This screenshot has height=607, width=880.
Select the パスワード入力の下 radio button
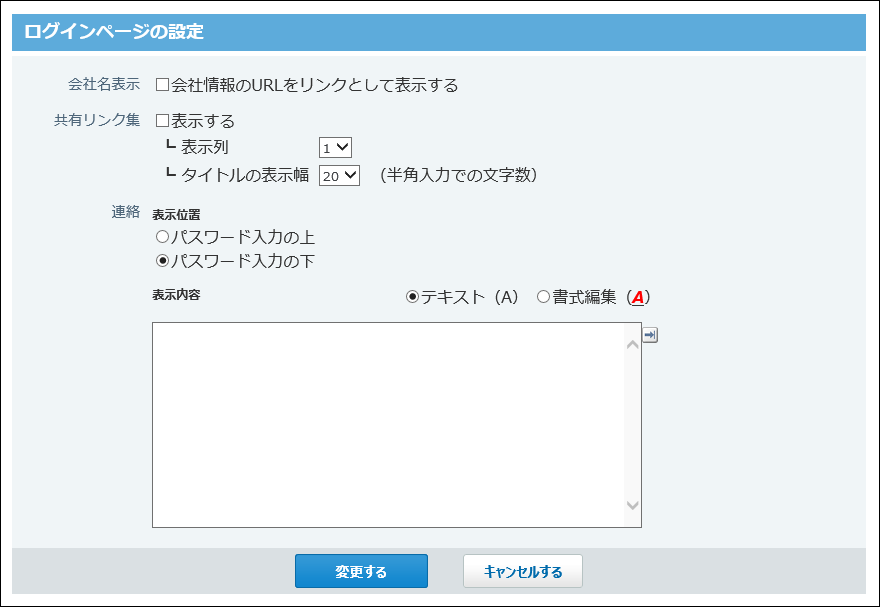[x=162, y=261]
